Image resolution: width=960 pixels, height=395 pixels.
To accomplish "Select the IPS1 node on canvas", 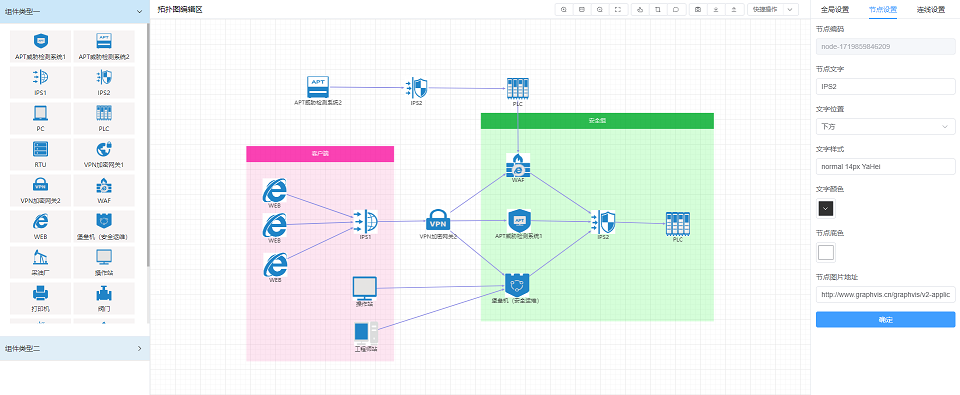I will pos(366,221).
